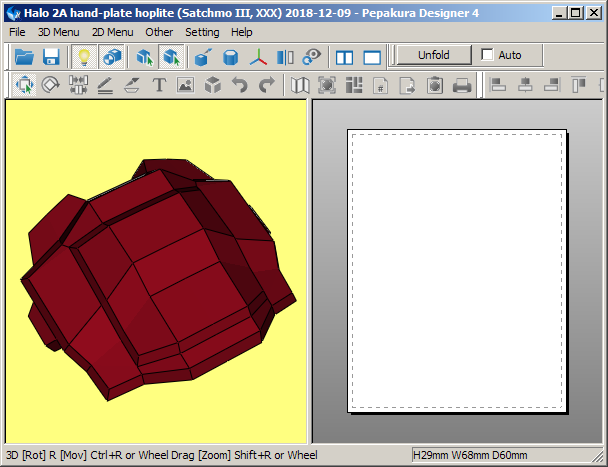Click the export page arrow icon
Image resolution: width=608 pixels, height=467 pixels.
point(408,85)
